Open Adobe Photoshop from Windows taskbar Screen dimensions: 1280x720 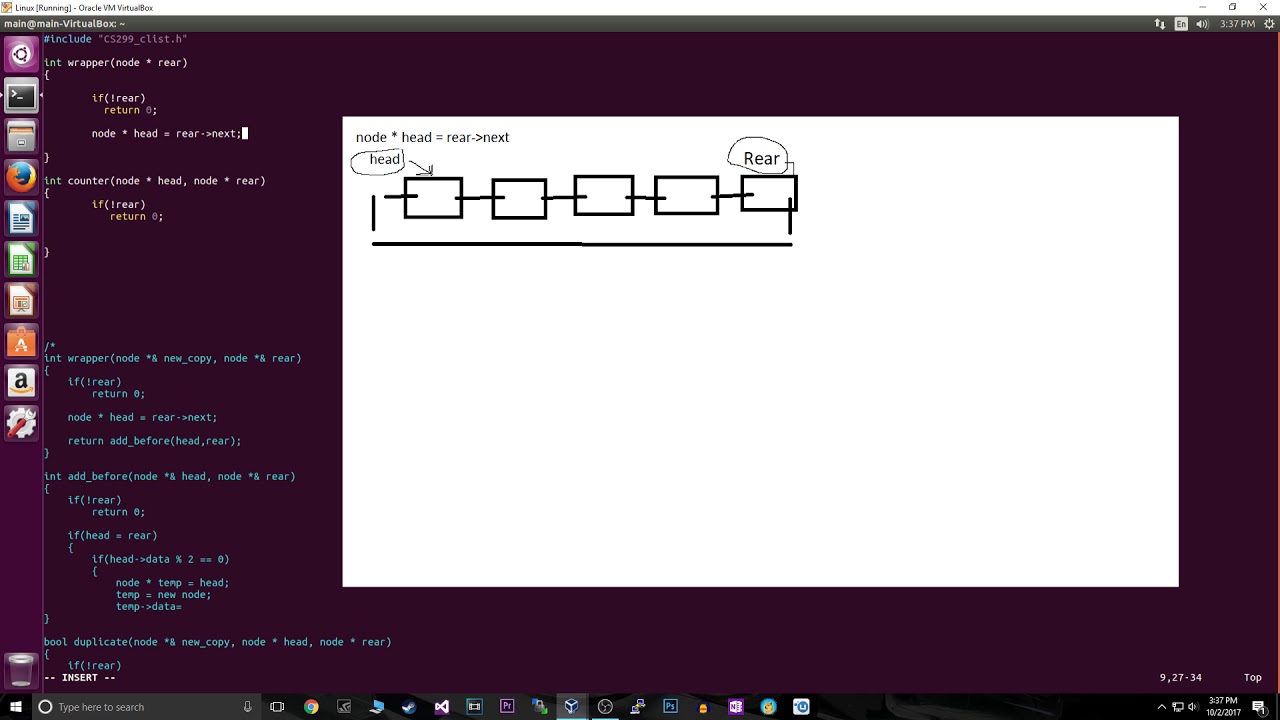tap(670, 706)
